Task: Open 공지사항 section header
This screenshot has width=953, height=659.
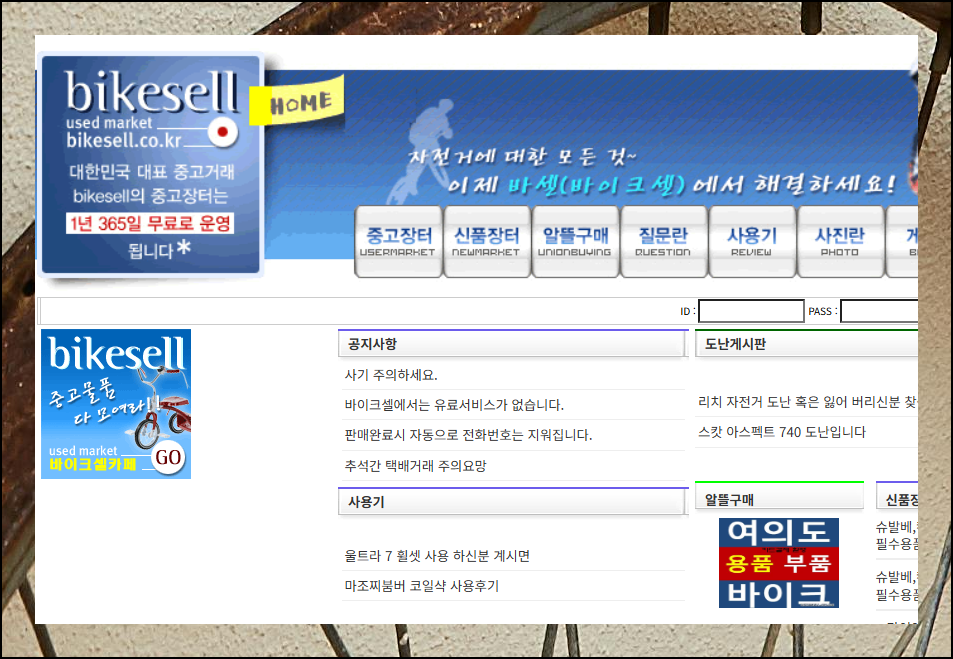Action: pos(512,344)
